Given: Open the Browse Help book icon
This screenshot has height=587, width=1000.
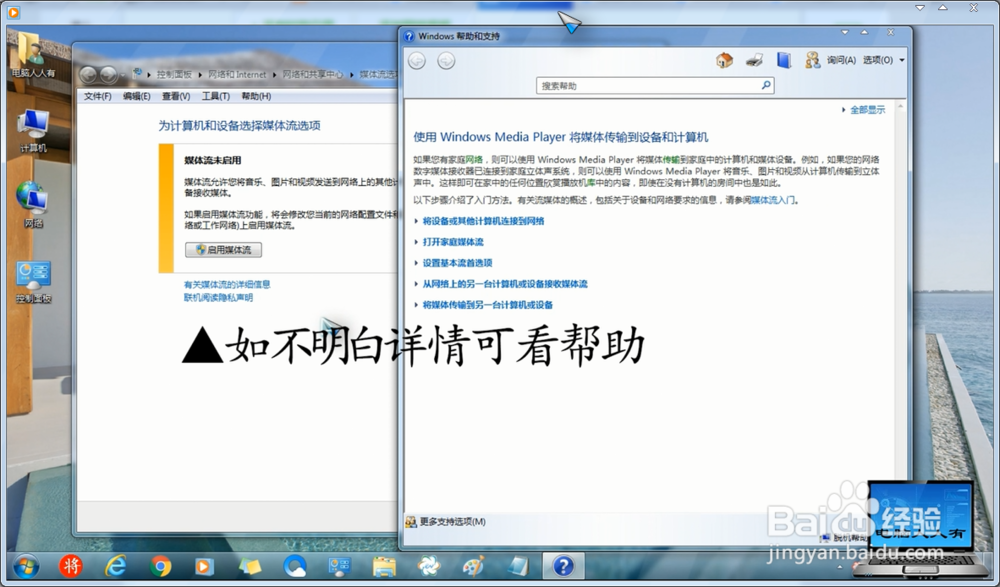Looking at the screenshot, I should pos(784,60).
